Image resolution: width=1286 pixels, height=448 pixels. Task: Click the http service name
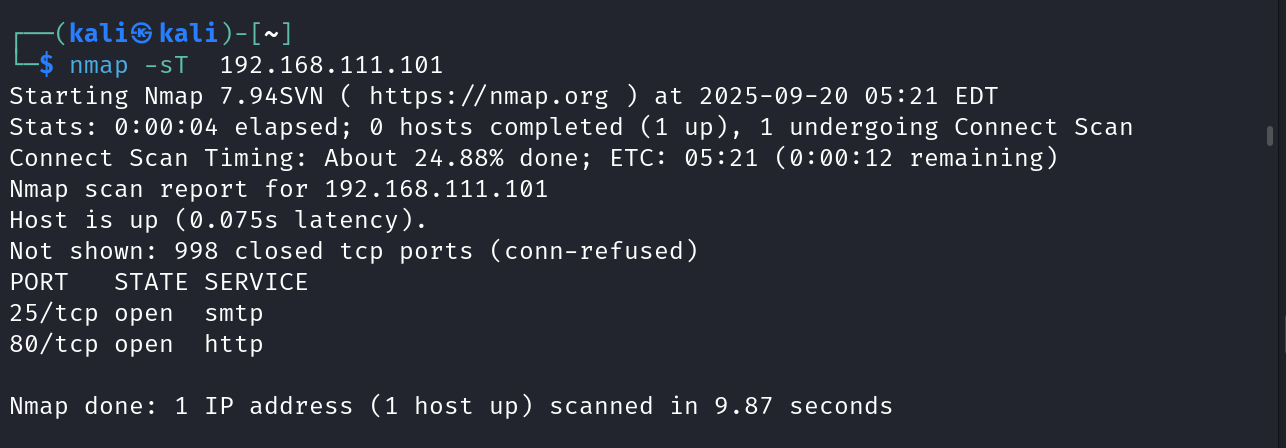(x=234, y=344)
